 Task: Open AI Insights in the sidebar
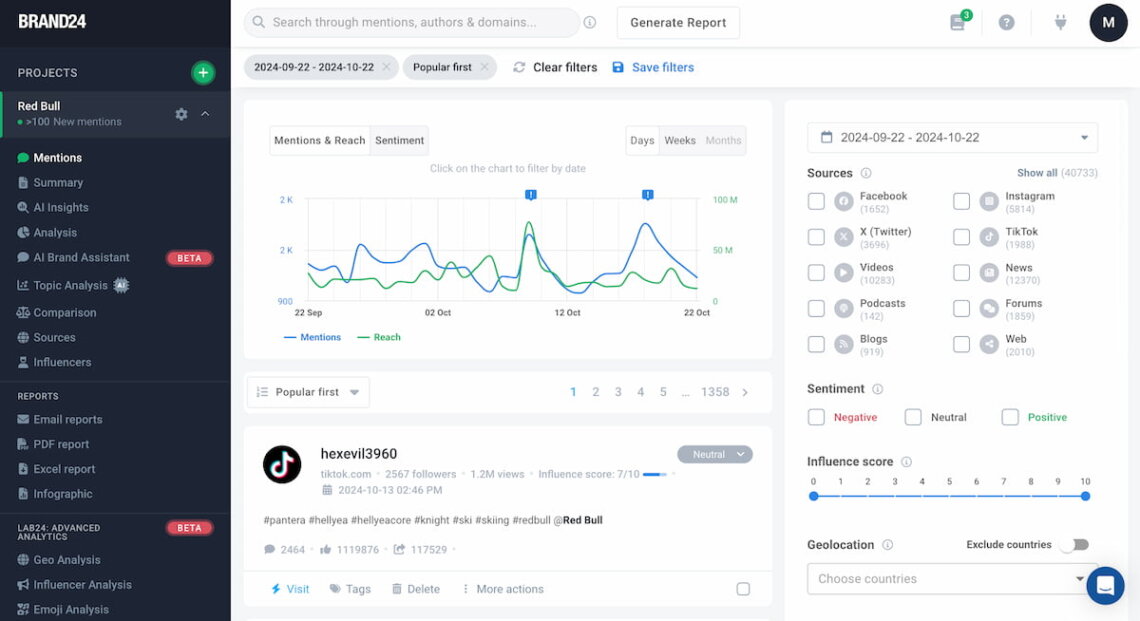[61, 207]
